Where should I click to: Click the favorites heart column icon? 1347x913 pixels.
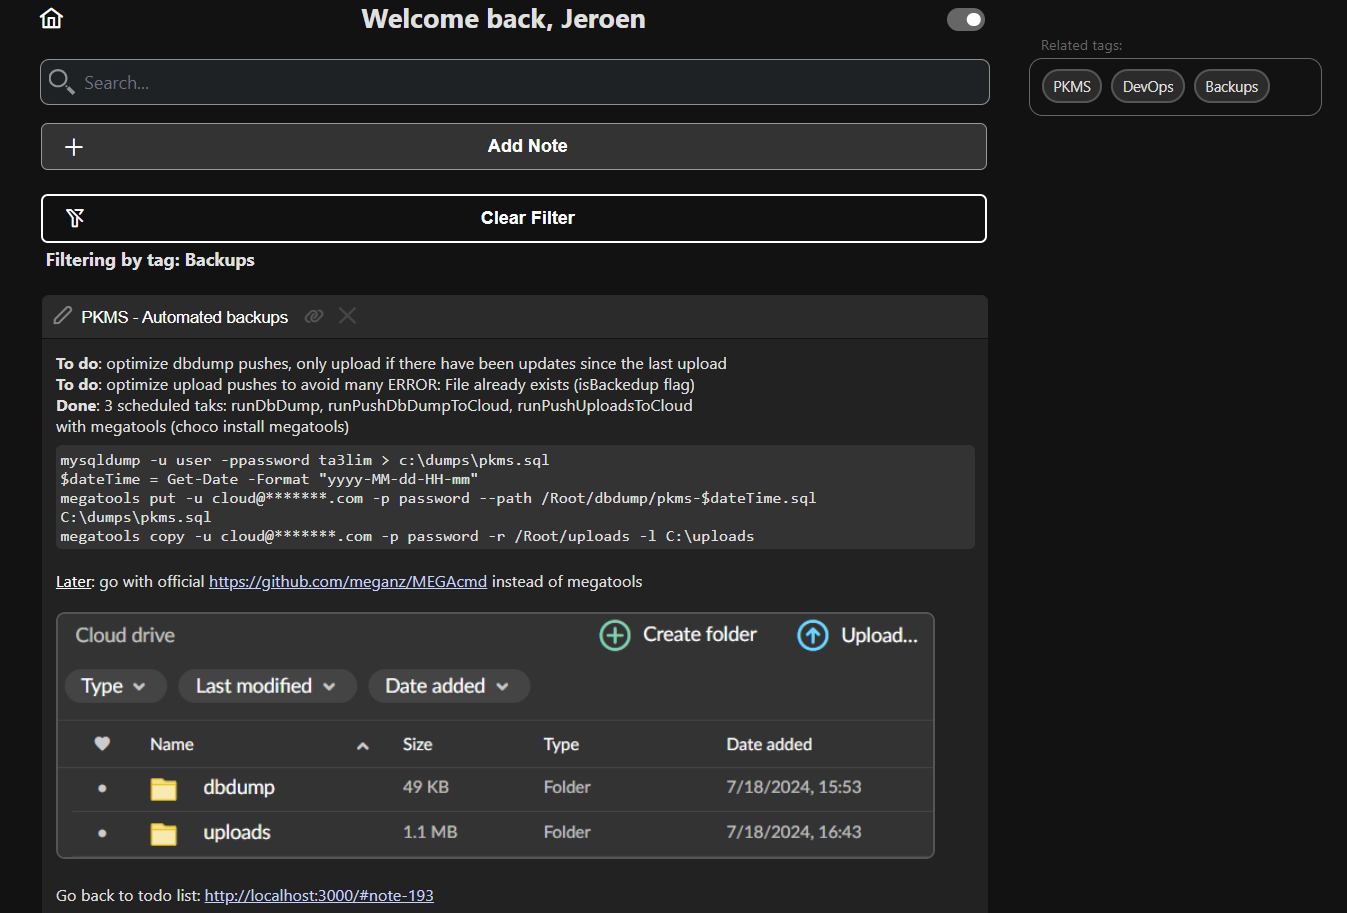coord(102,744)
